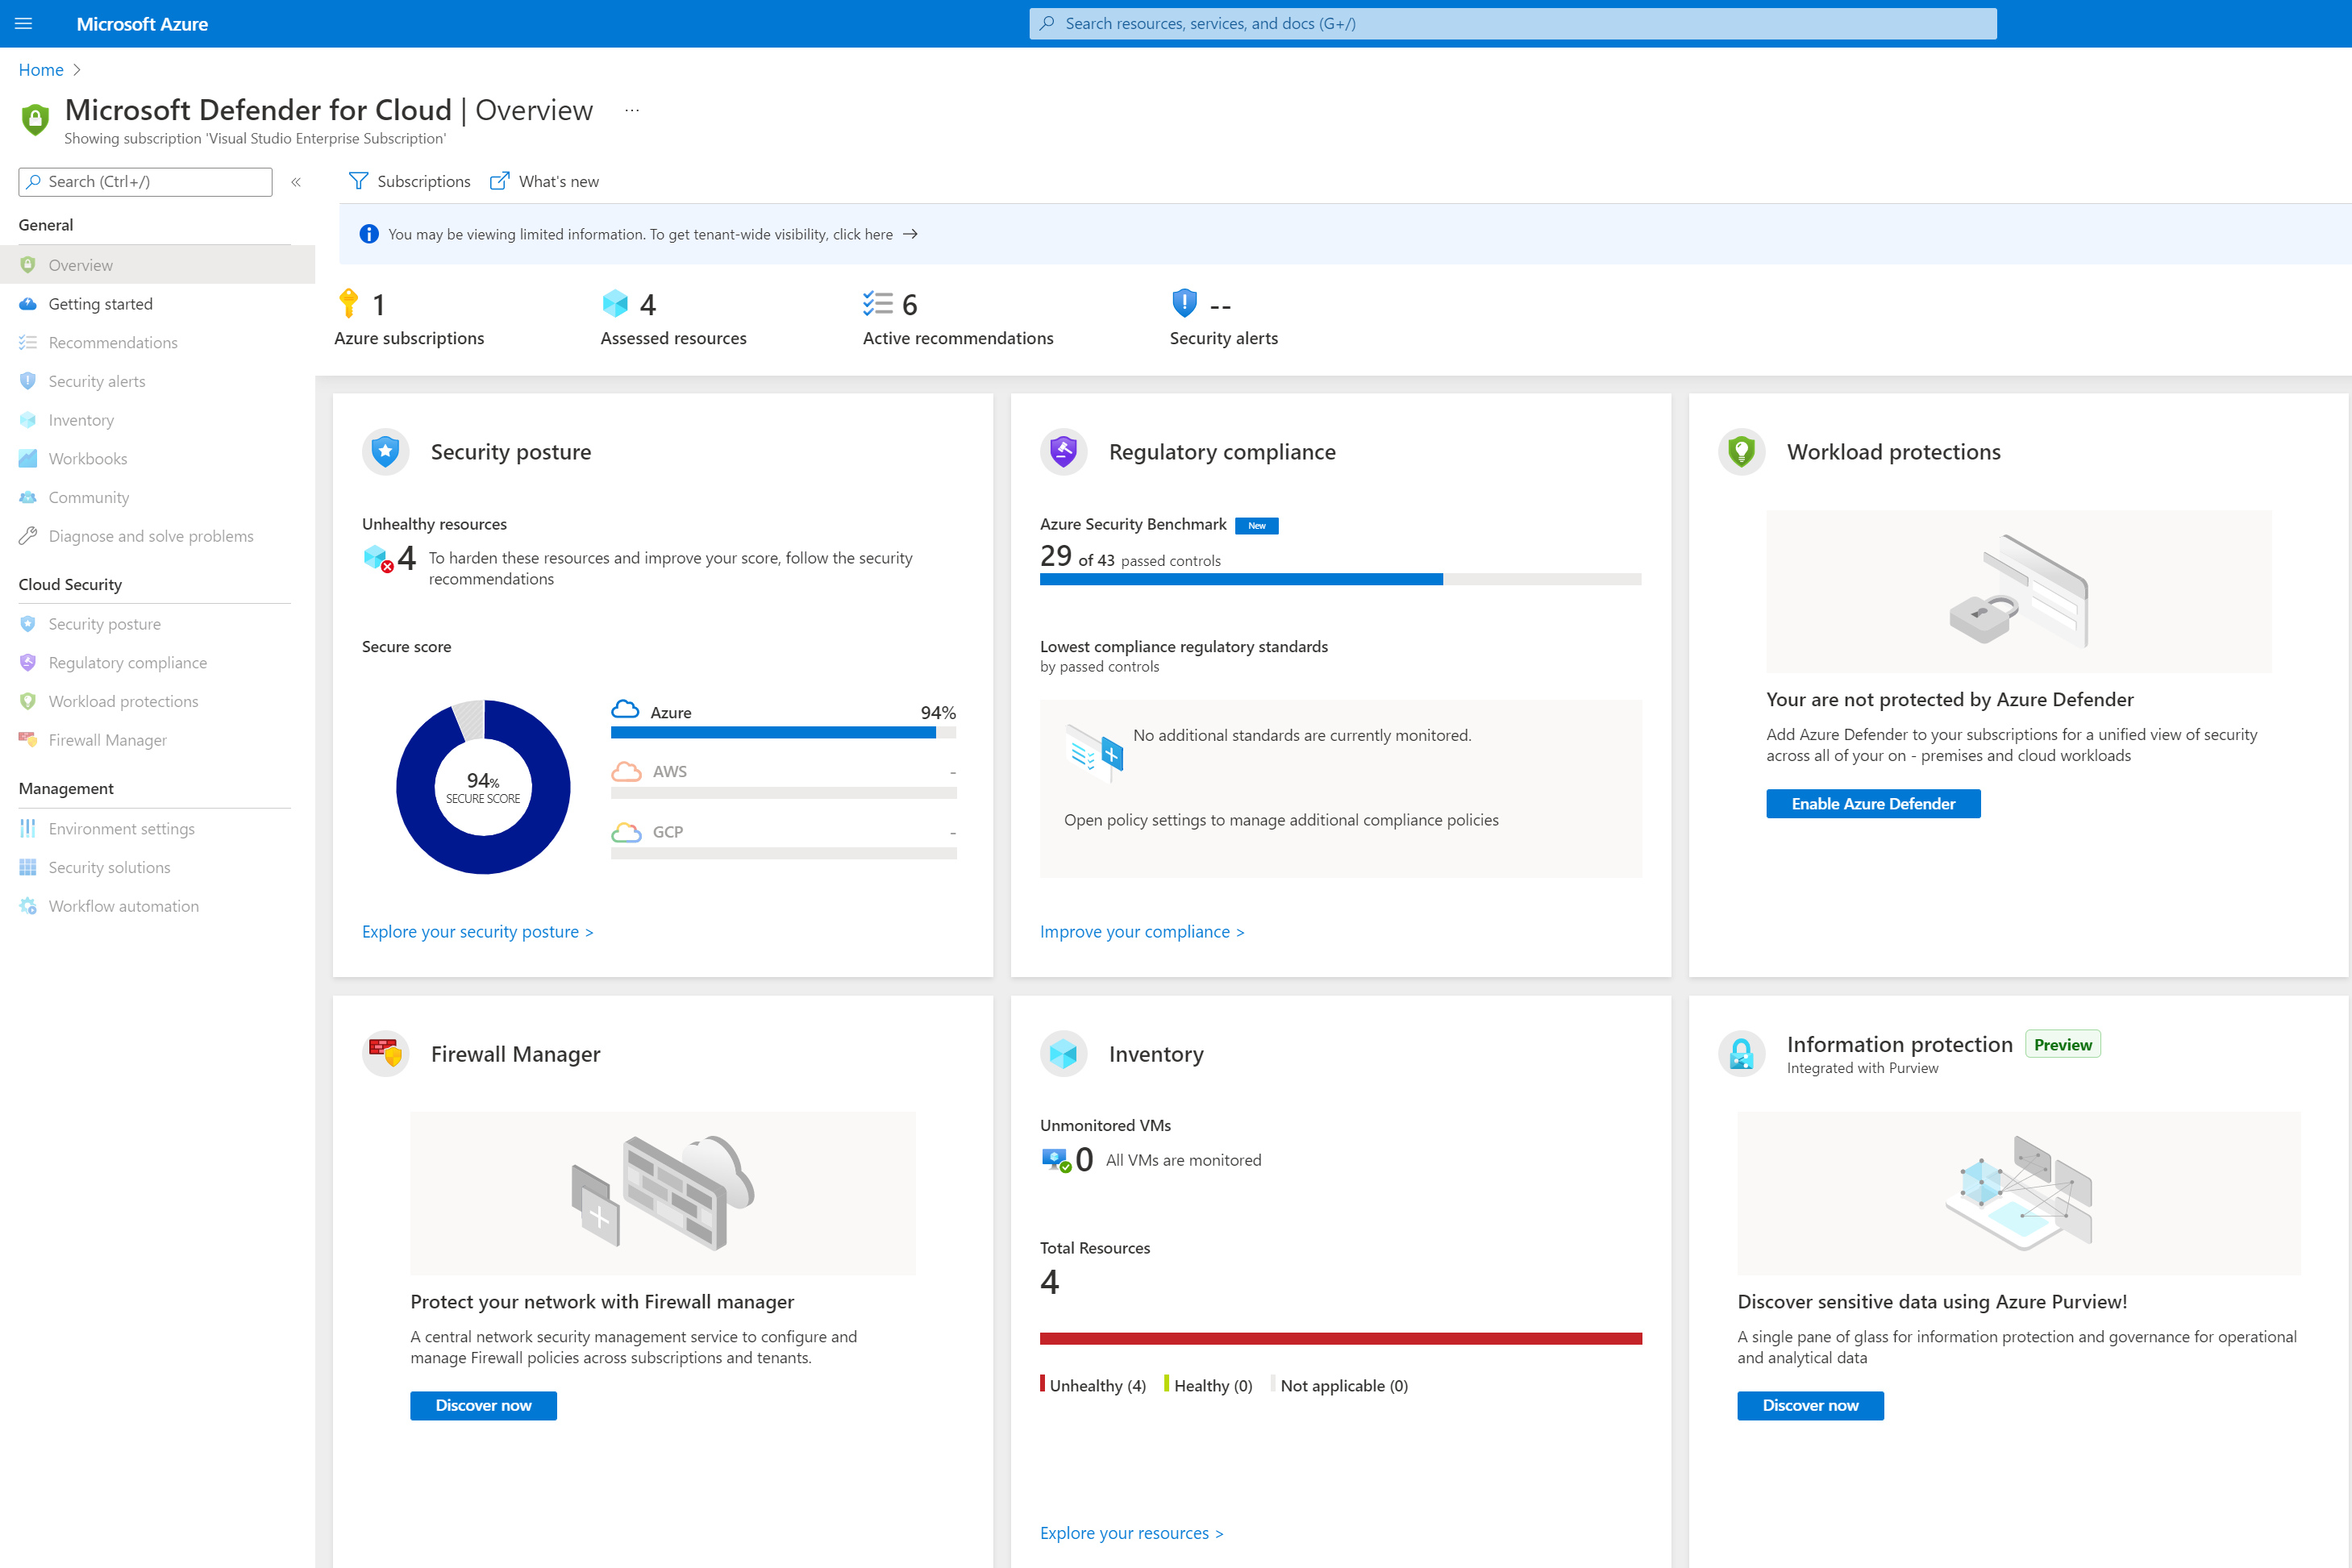Screen dimensions: 2352x1568
Task: Click the hamburger menu icon
Action: 24,23
